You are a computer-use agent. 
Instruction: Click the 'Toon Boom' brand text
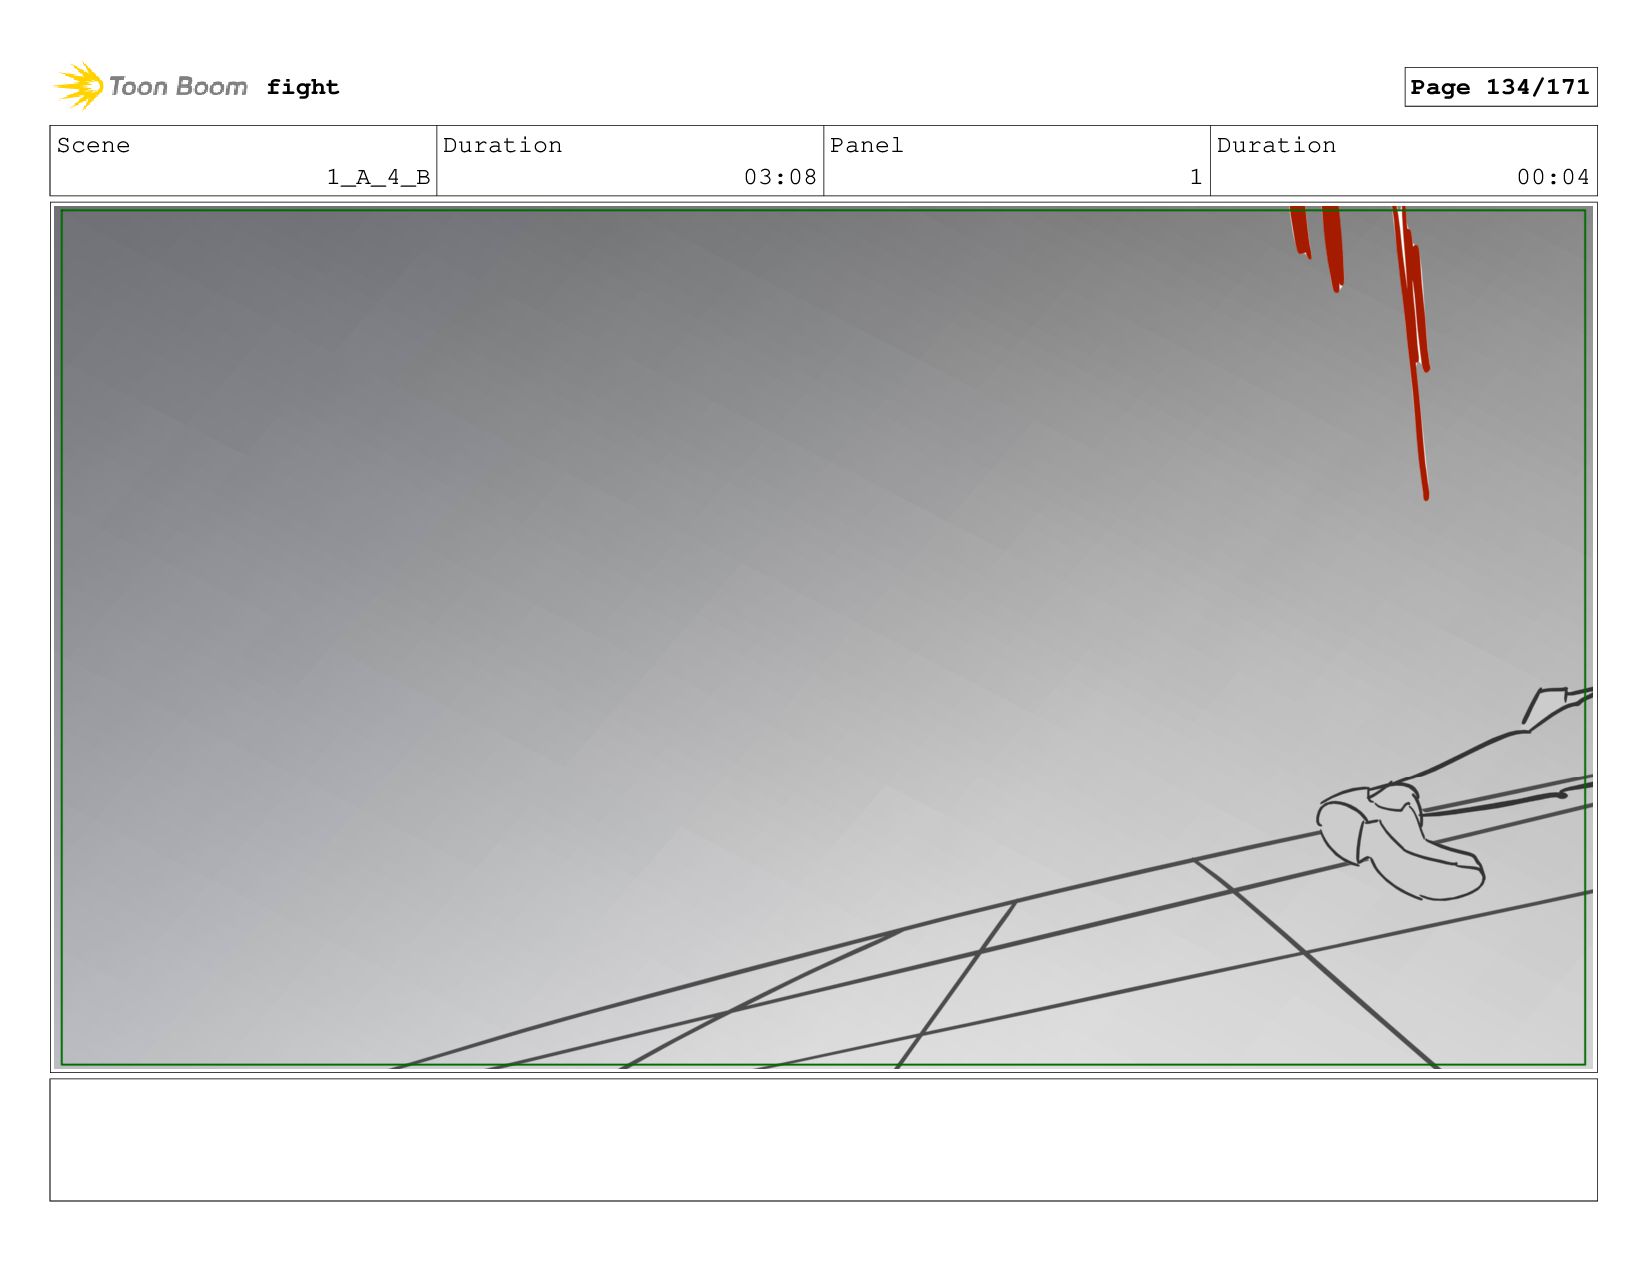[178, 87]
